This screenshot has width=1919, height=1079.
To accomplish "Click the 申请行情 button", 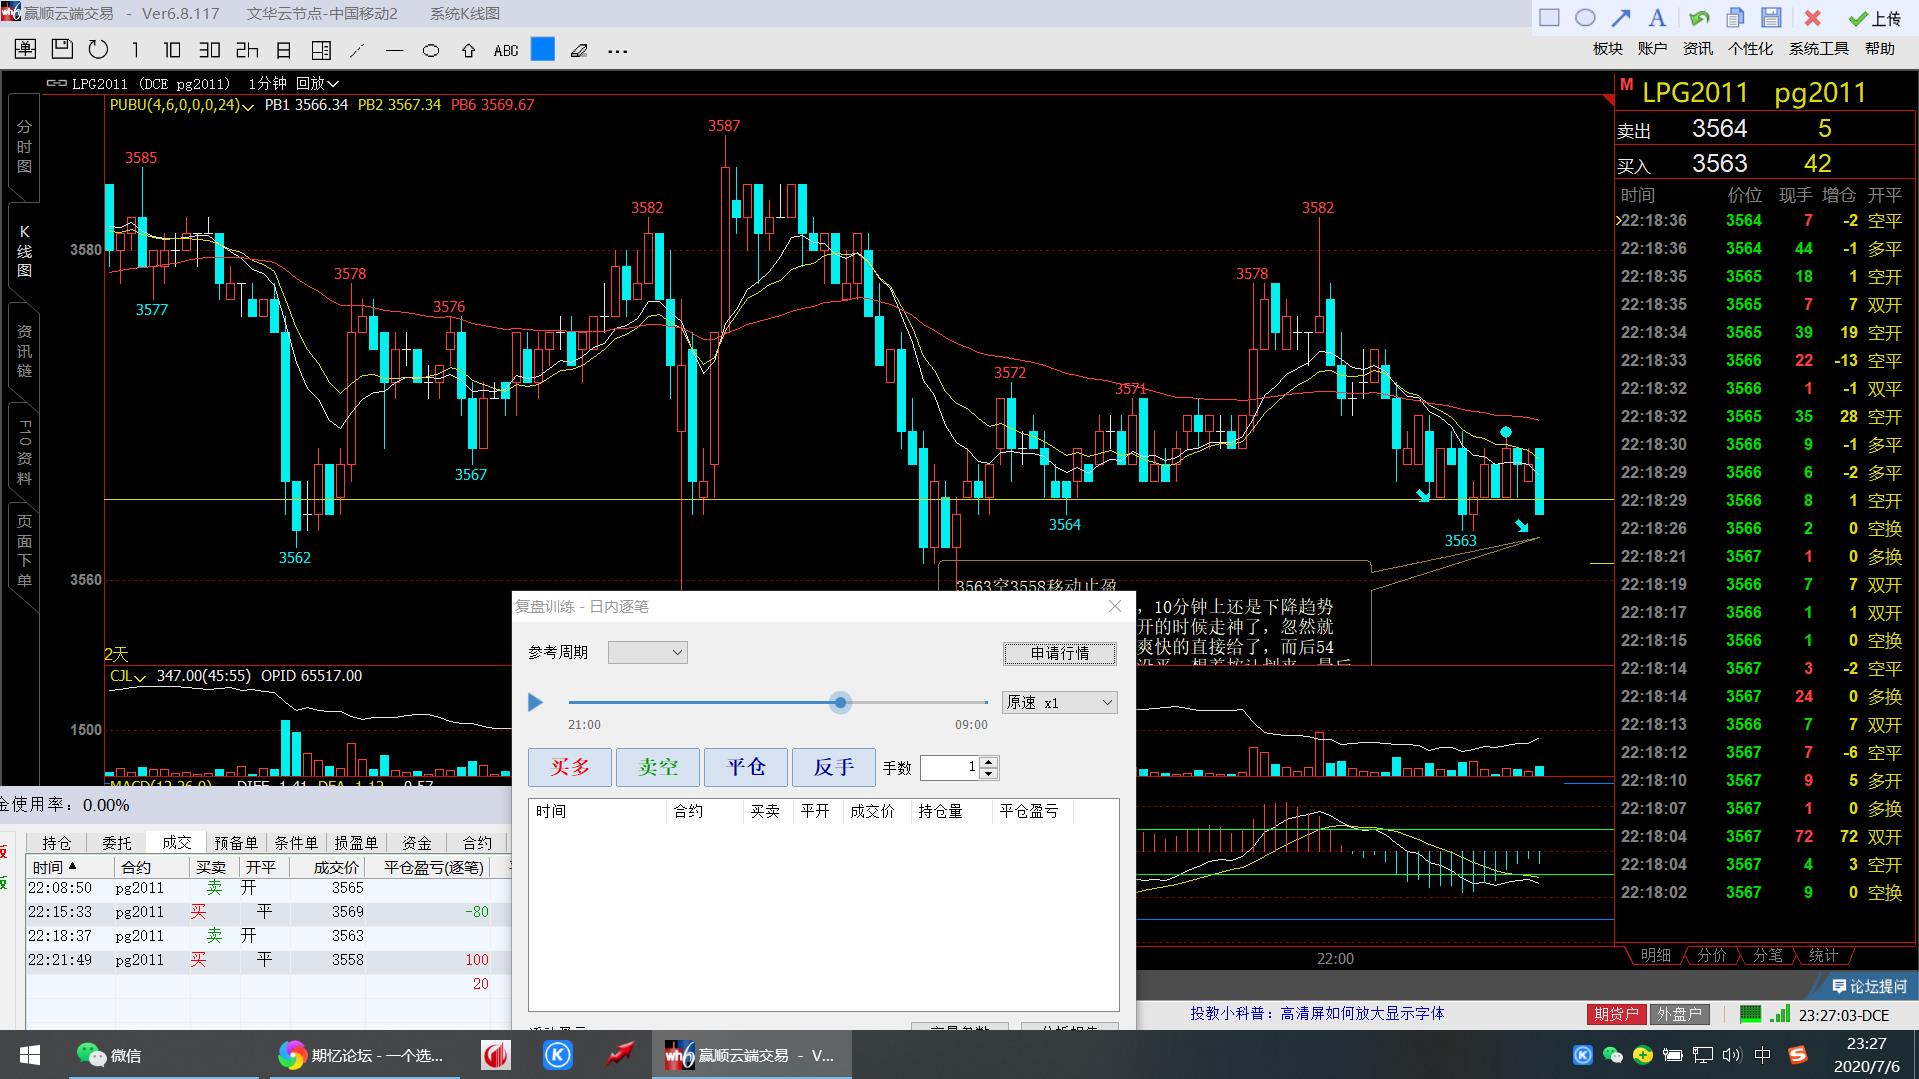I will point(1060,653).
